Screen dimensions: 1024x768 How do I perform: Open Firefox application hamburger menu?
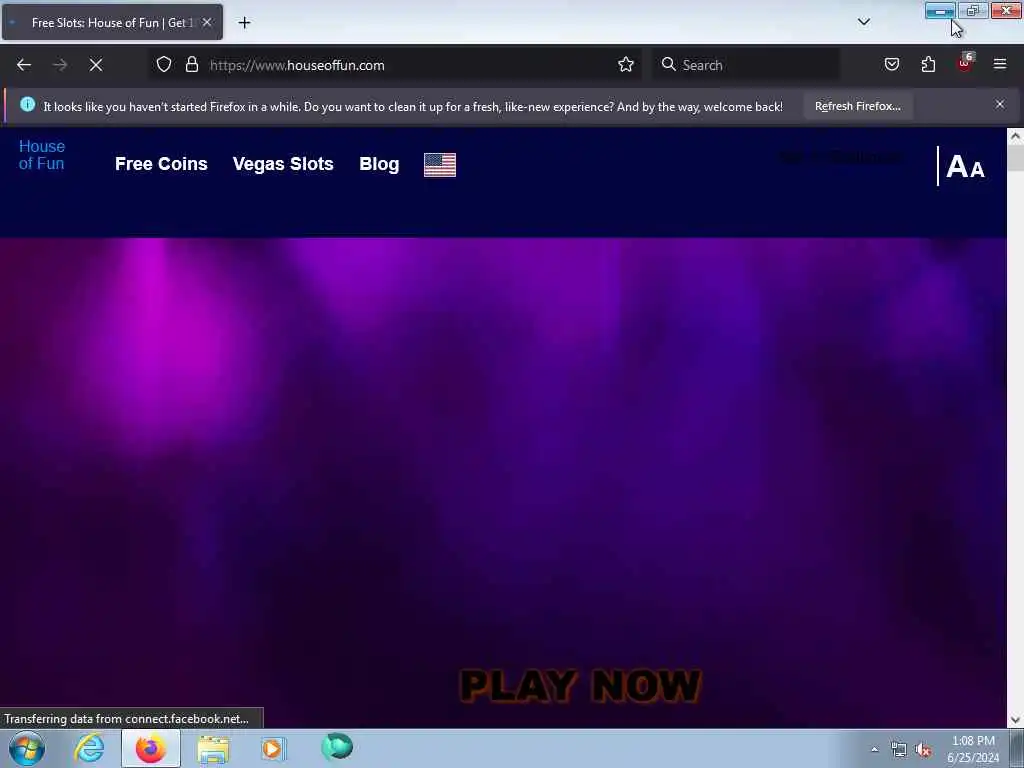(x=1000, y=64)
